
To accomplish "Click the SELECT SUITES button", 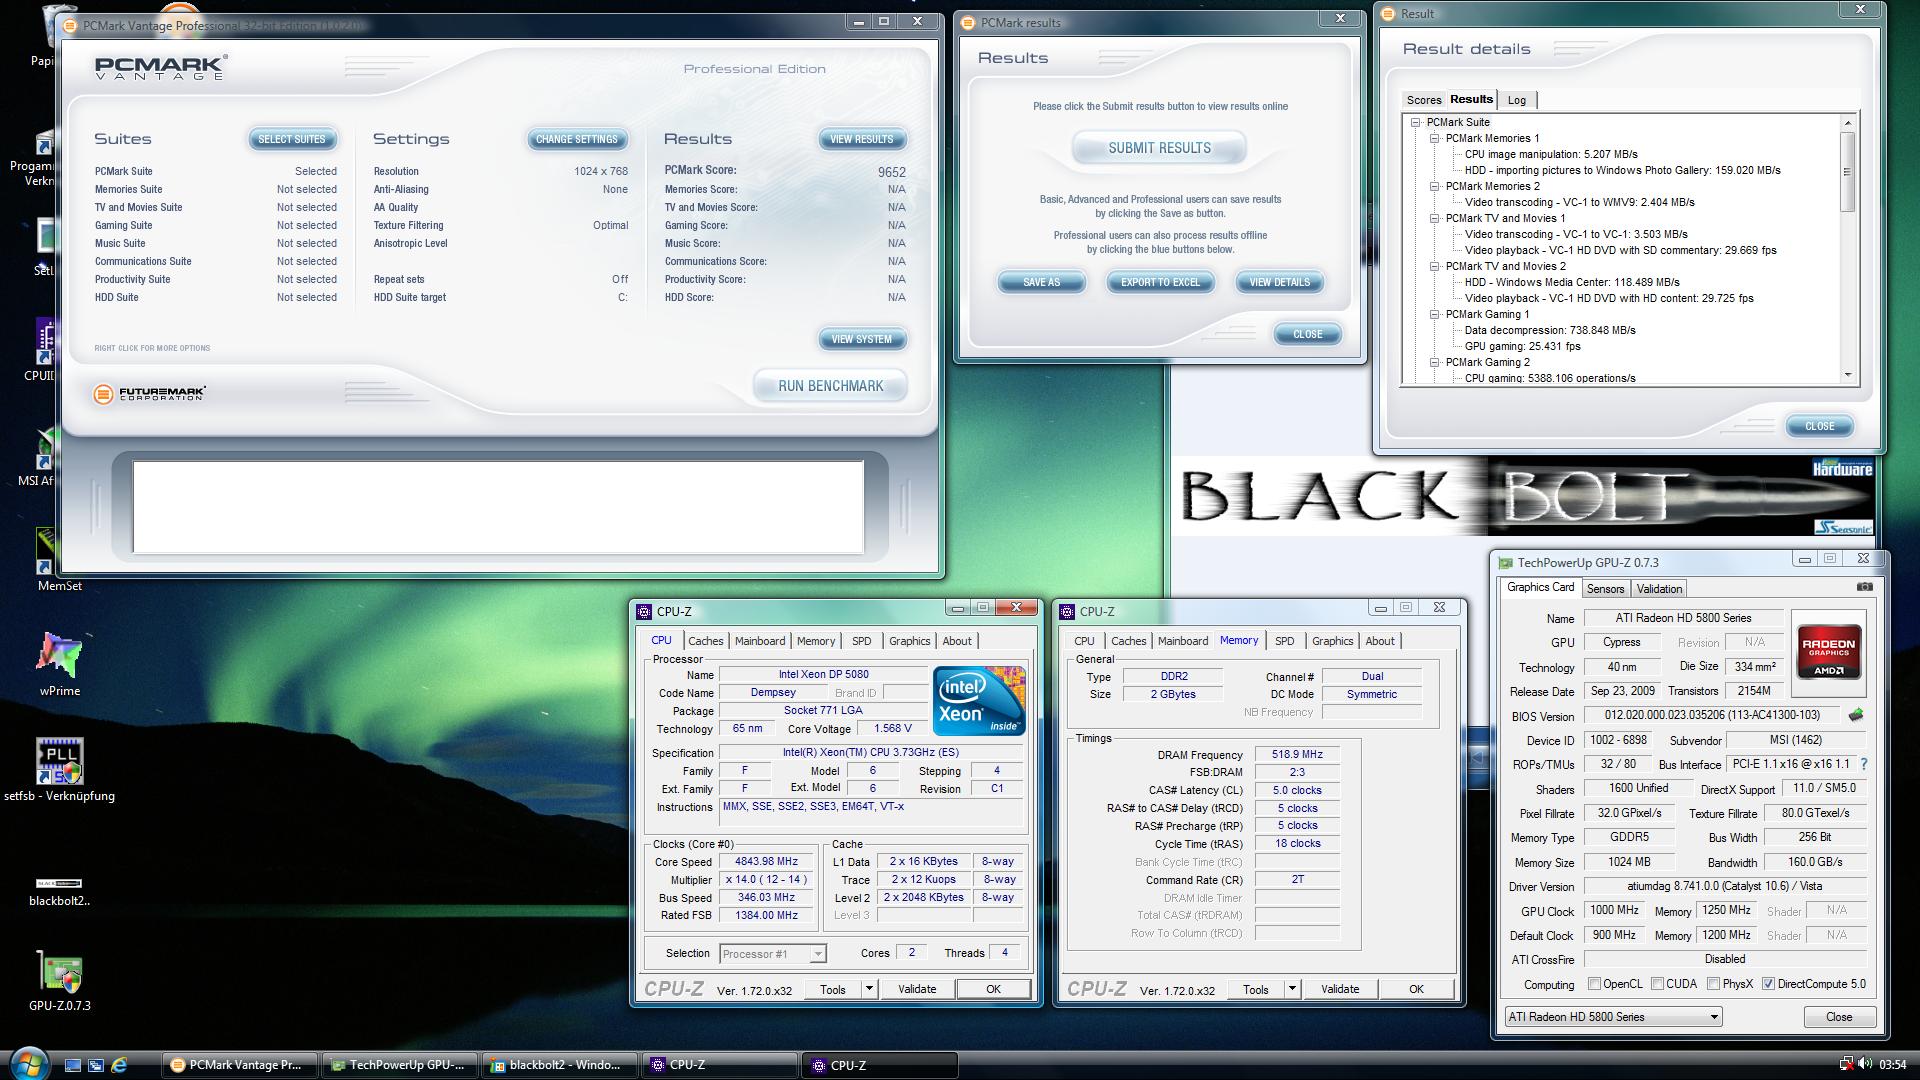I will (x=292, y=139).
